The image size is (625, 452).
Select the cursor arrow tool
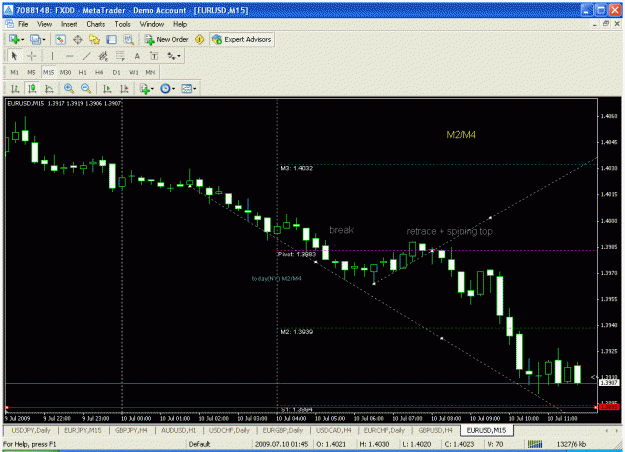click(x=14, y=56)
